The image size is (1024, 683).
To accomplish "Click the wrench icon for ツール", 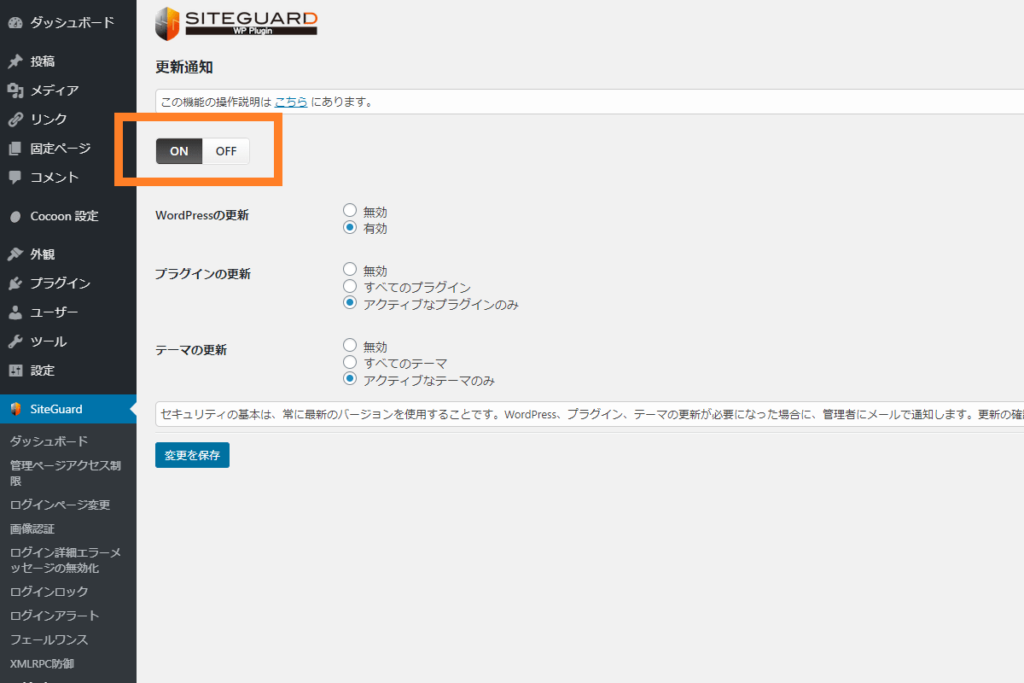I will [15, 341].
